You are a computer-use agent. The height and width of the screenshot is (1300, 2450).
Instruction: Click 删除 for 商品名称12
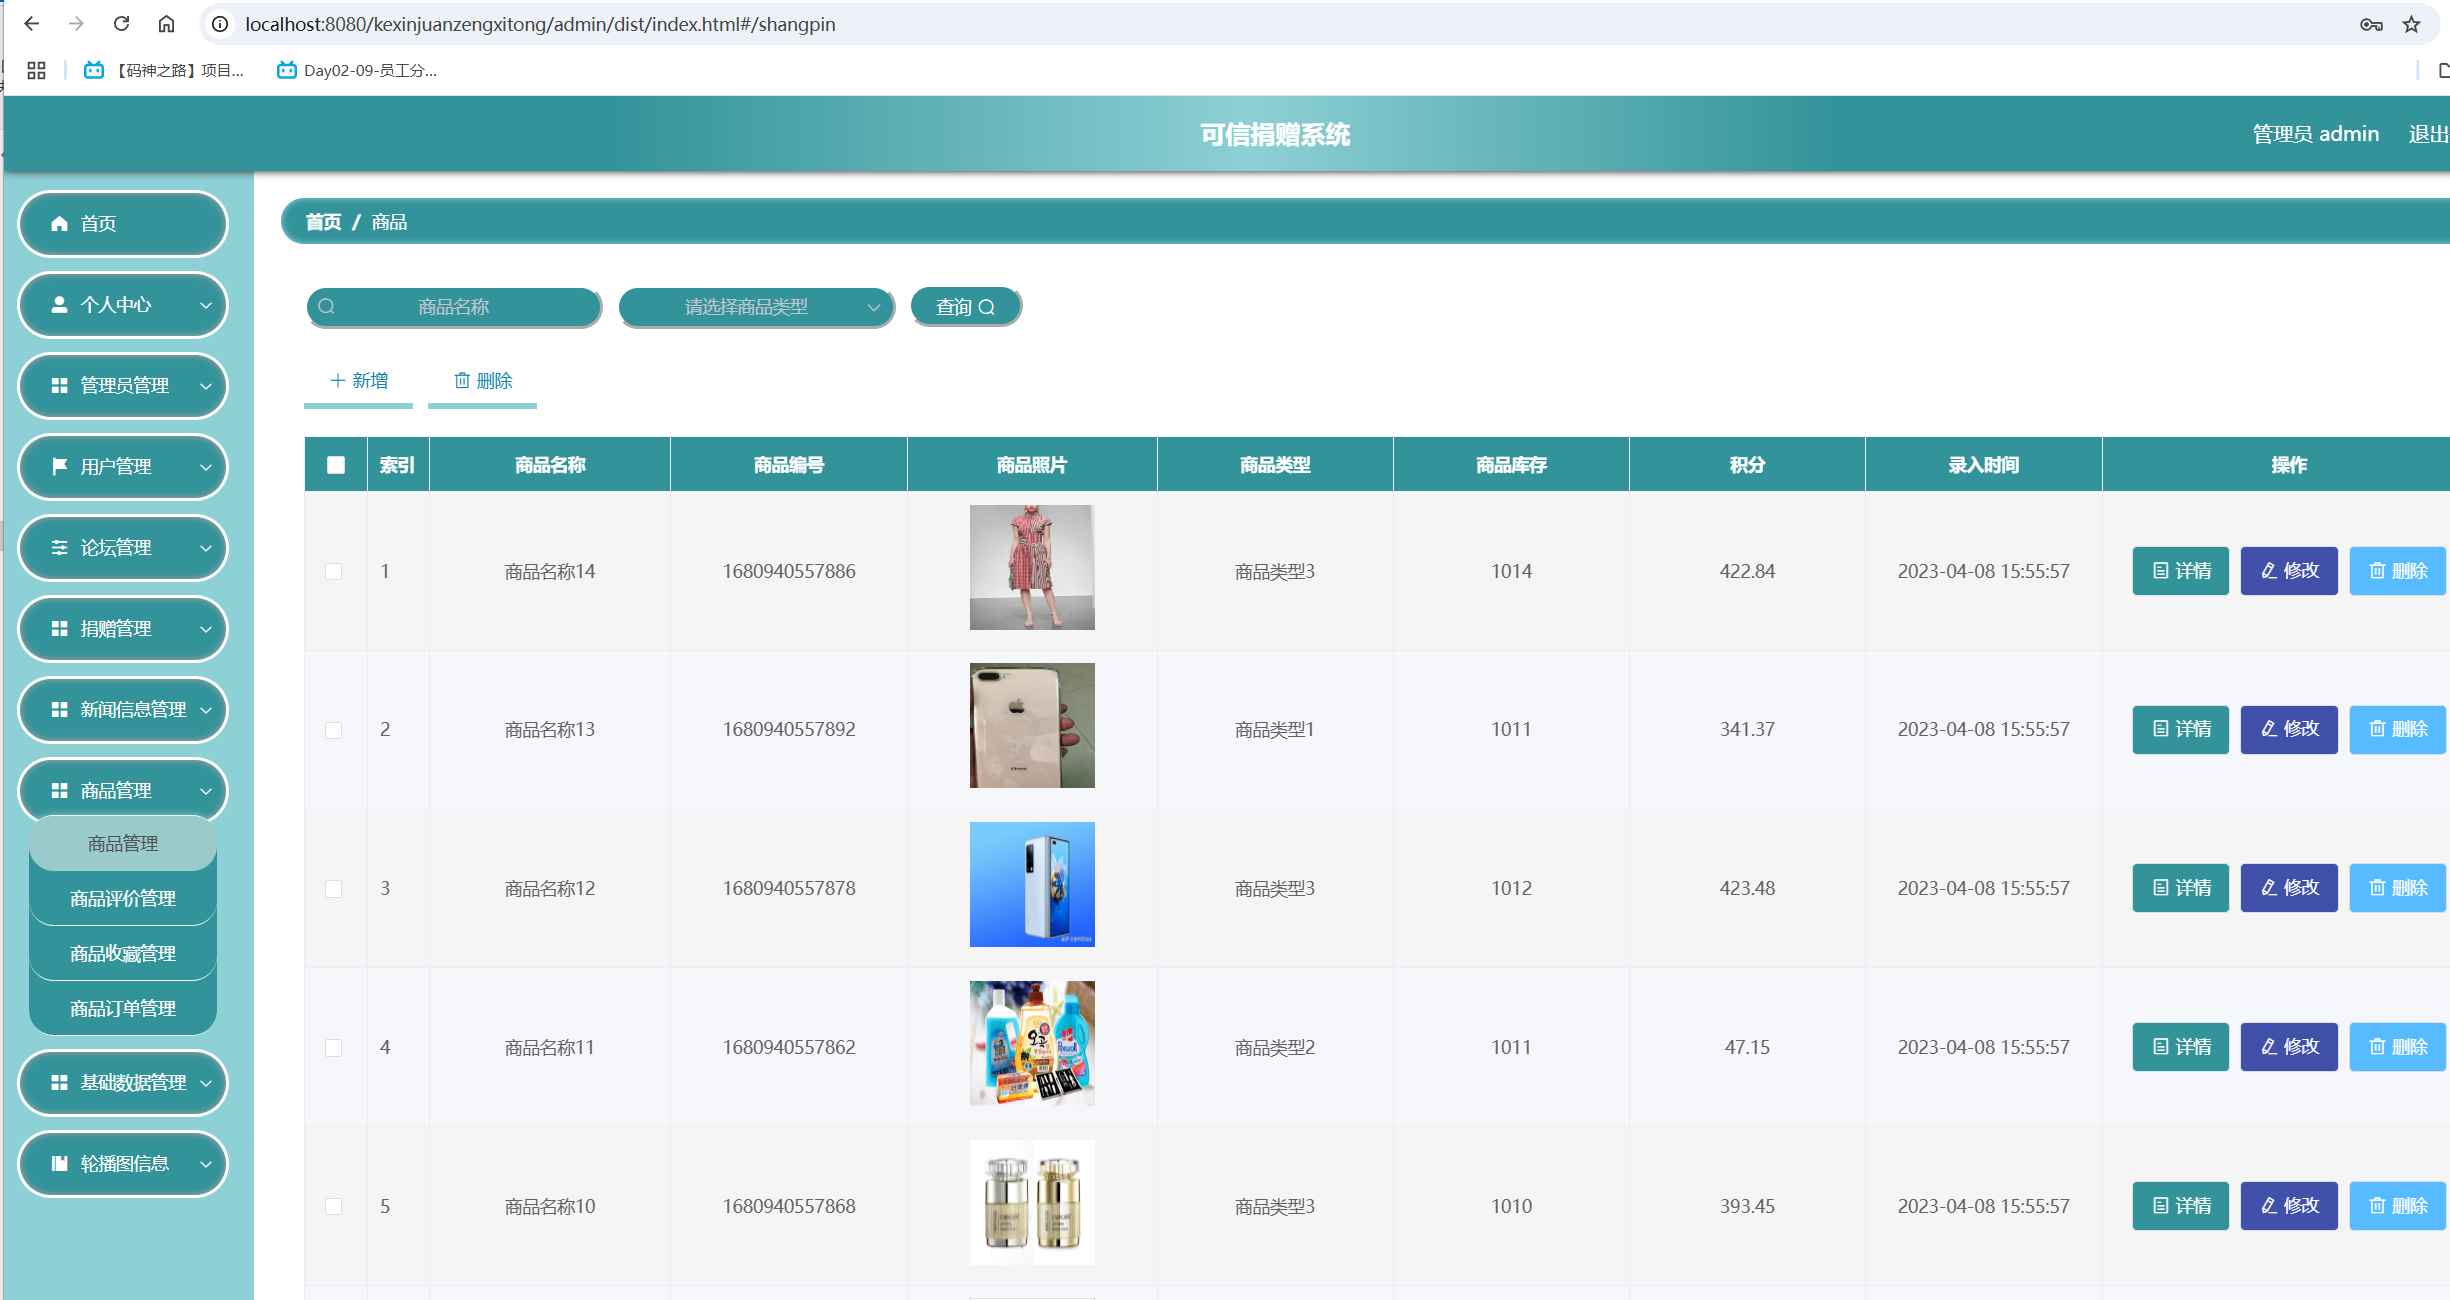pyautogui.click(x=2398, y=888)
